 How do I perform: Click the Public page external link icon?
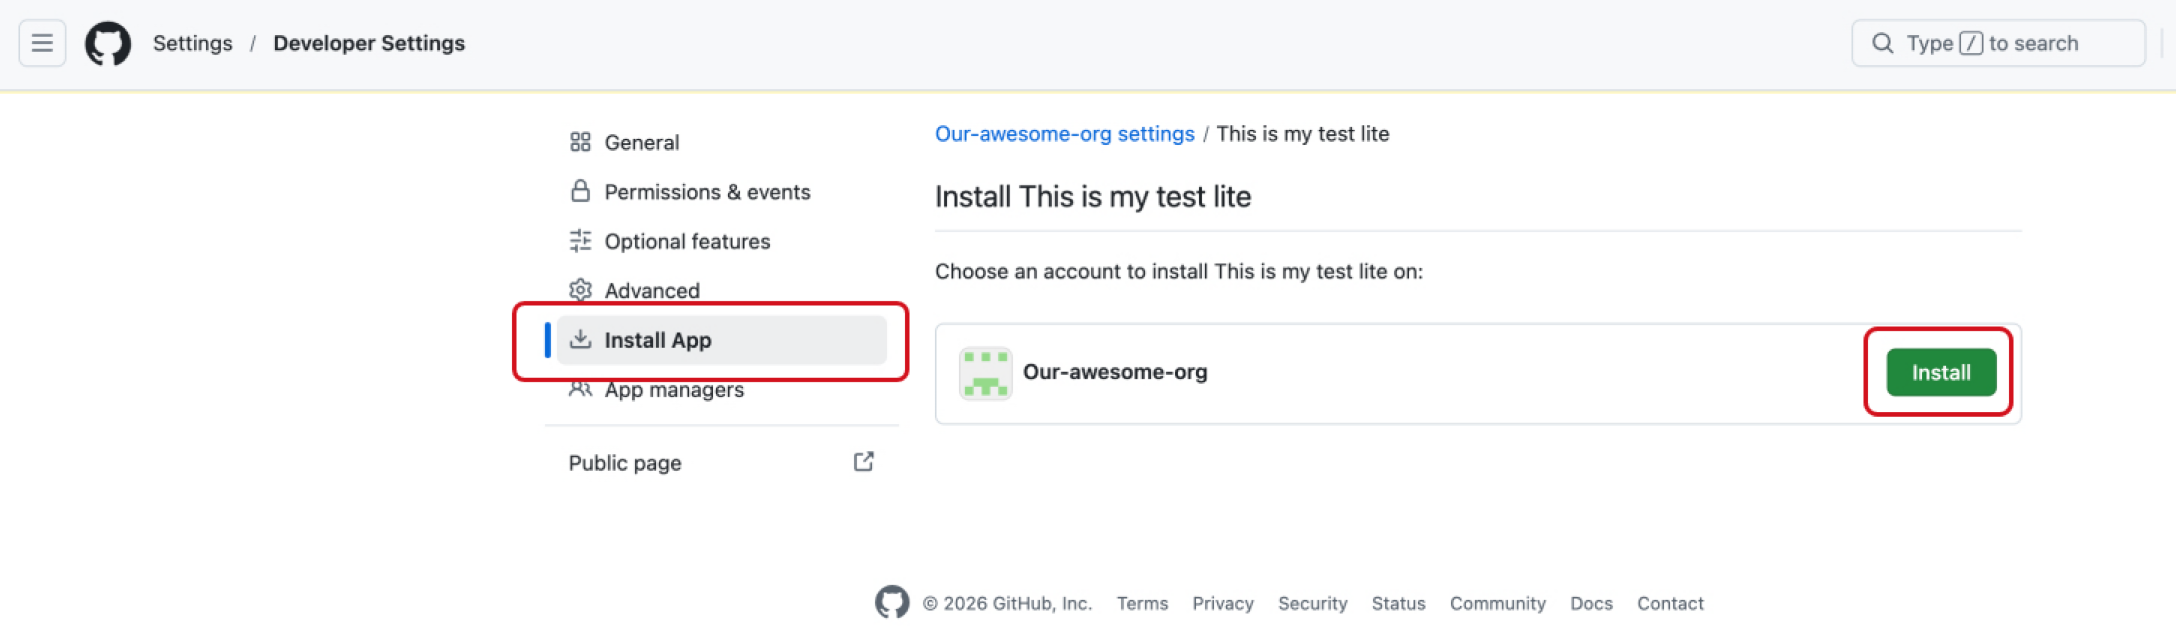pyautogui.click(x=864, y=462)
